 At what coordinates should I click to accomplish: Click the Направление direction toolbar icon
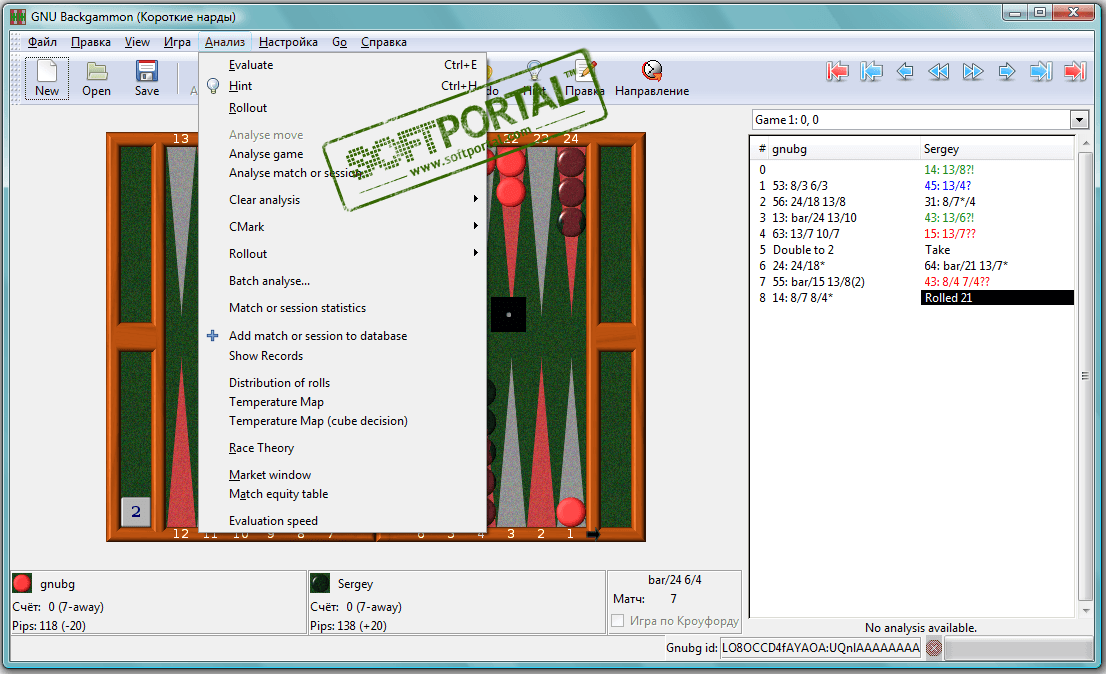point(652,78)
